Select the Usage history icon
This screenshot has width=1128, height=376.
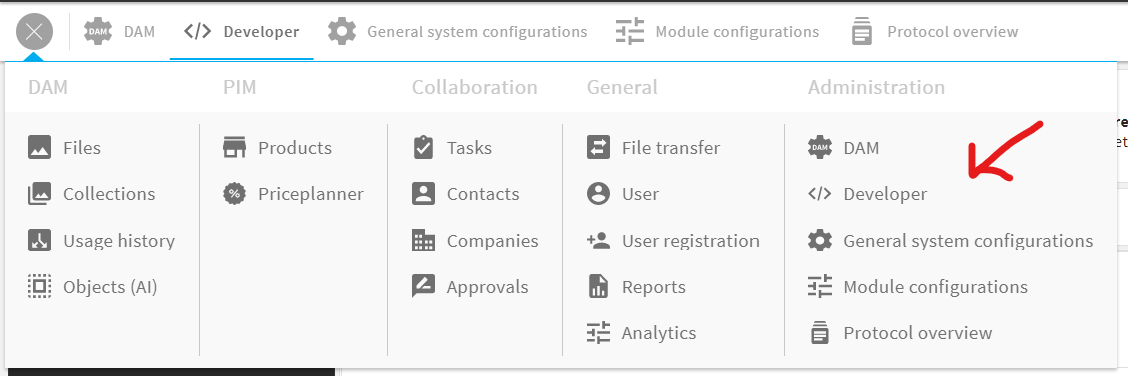pos(40,240)
